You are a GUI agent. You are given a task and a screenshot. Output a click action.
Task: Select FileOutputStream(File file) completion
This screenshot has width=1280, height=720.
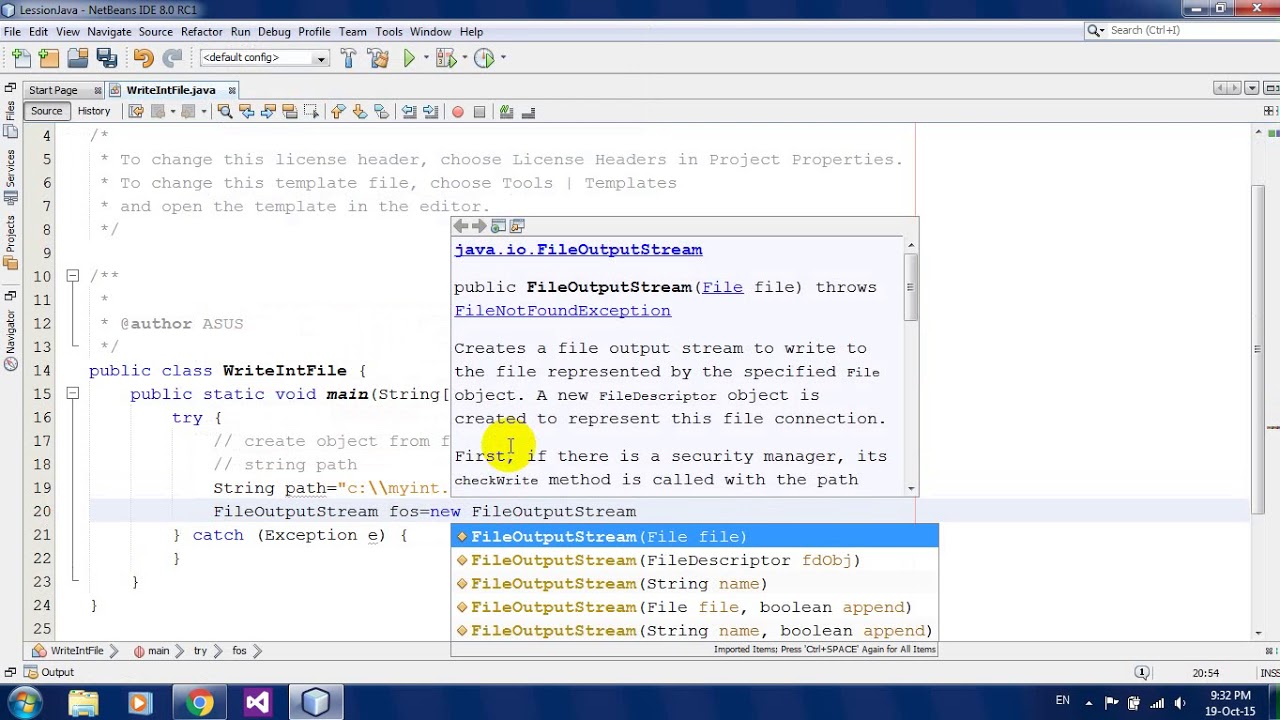coord(694,537)
